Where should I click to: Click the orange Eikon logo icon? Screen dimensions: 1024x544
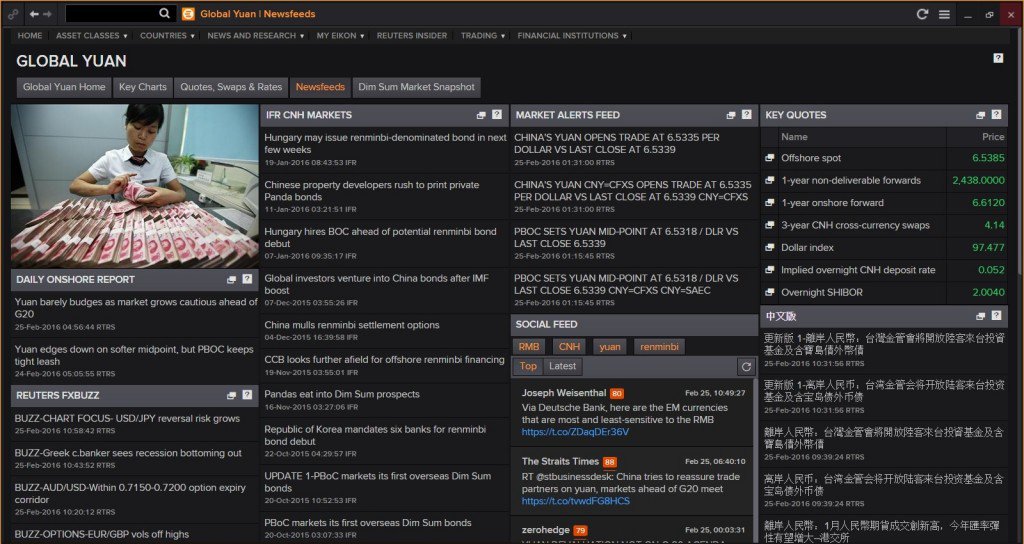point(188,14)
